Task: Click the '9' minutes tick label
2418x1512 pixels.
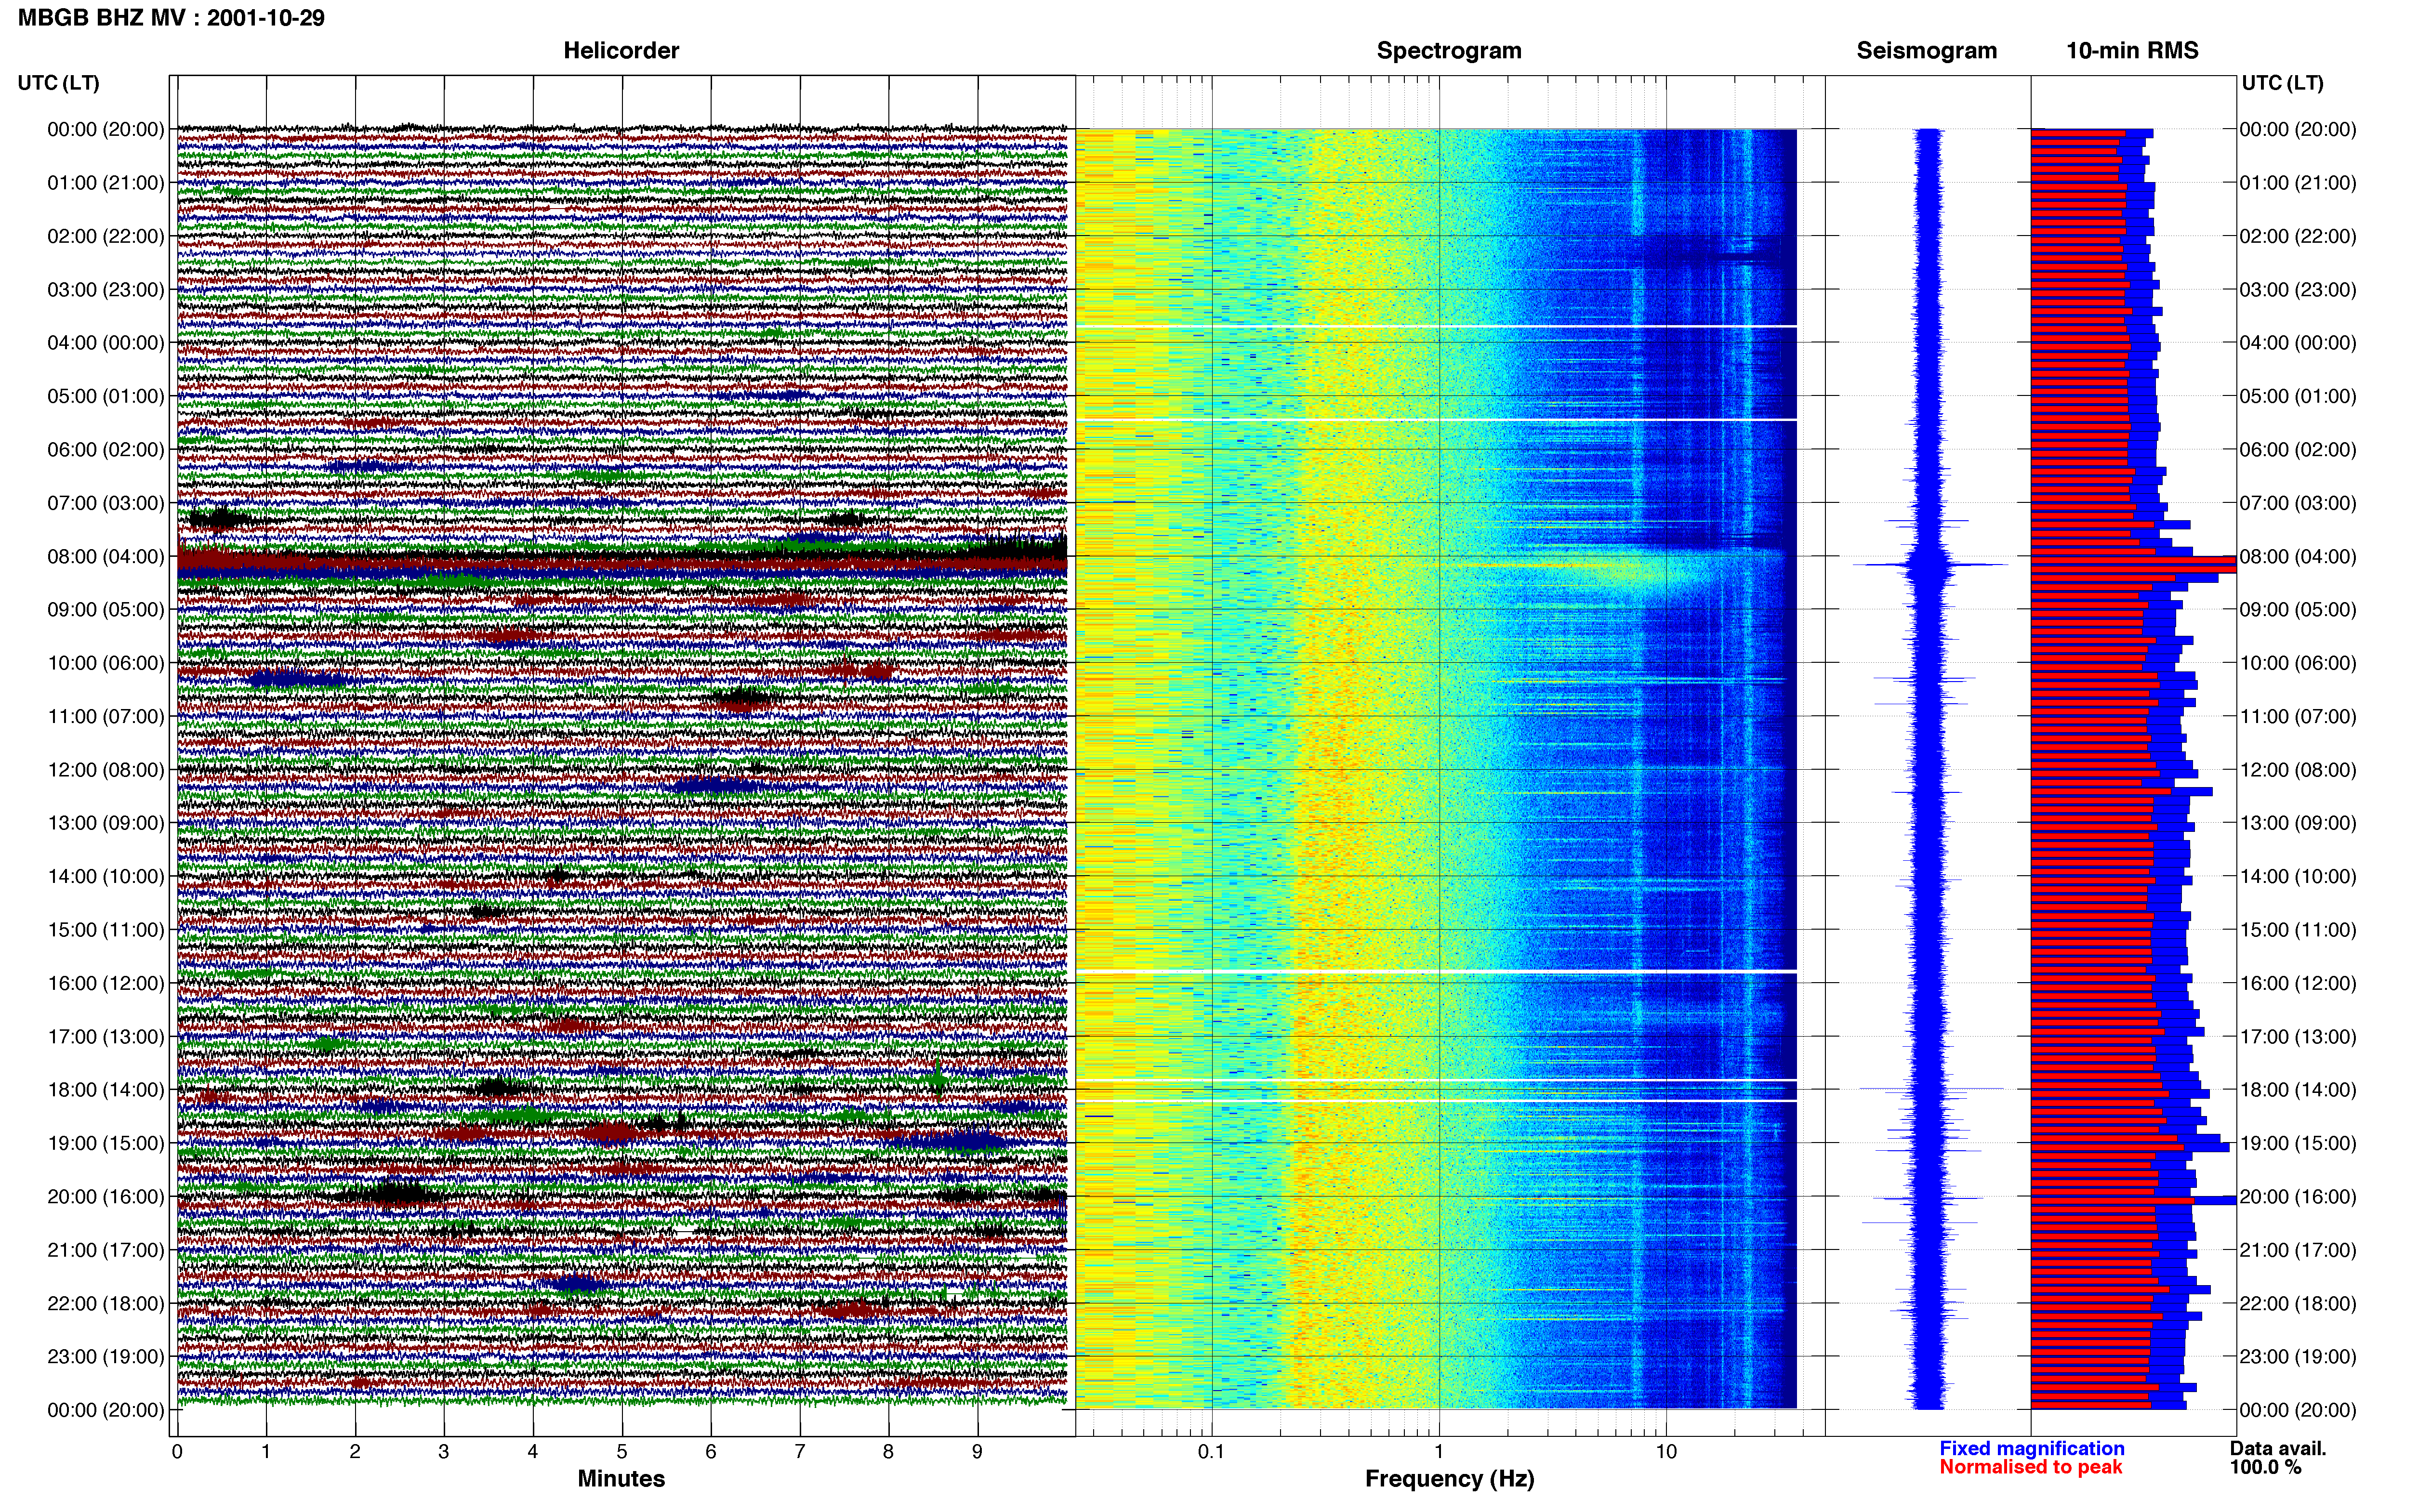Action: (977, 1452)
